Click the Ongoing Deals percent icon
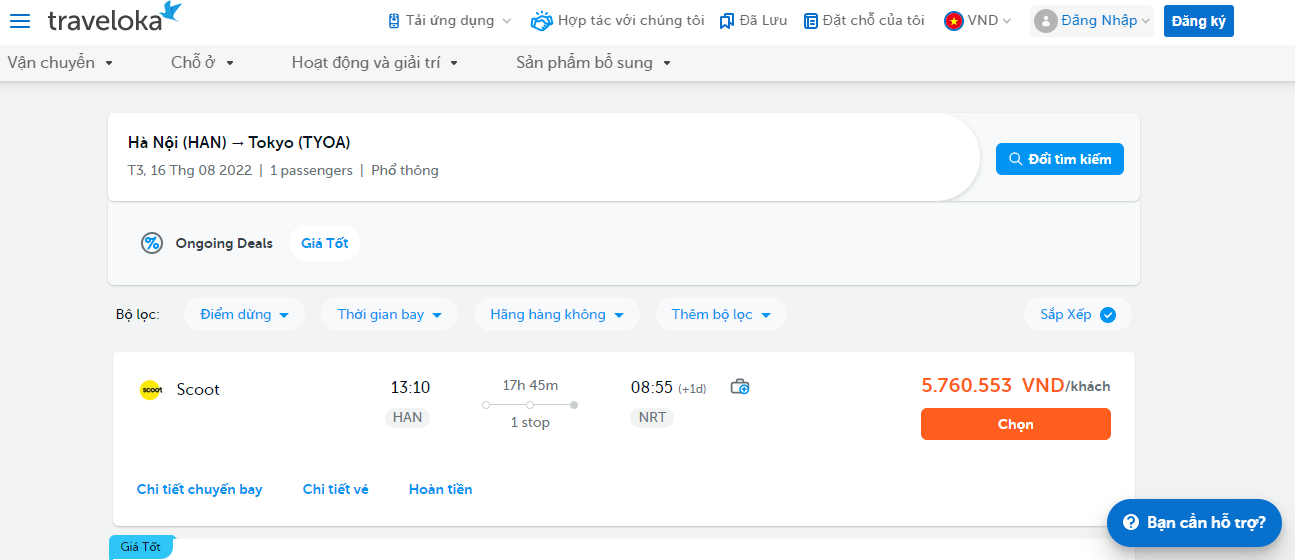Image resolution: width=1295 pixels, height=560 pixels. (152, 243)
